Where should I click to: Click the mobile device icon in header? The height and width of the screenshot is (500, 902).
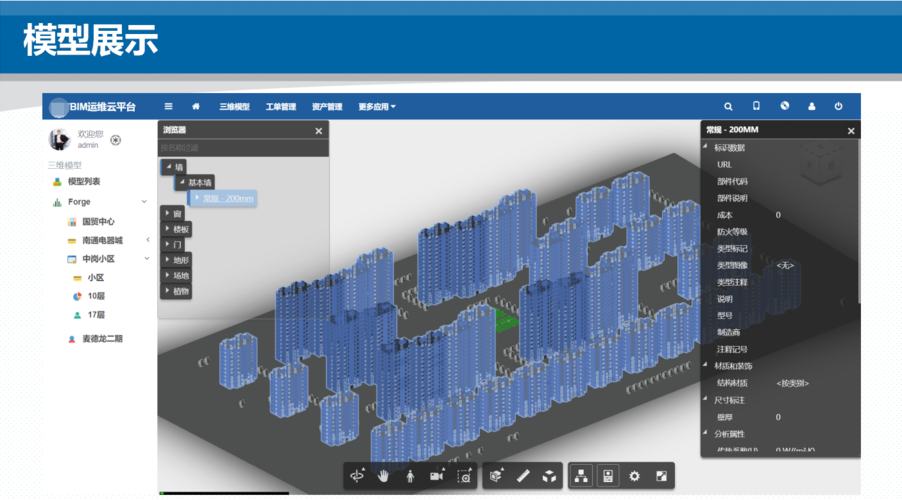[x=756, y=106]
